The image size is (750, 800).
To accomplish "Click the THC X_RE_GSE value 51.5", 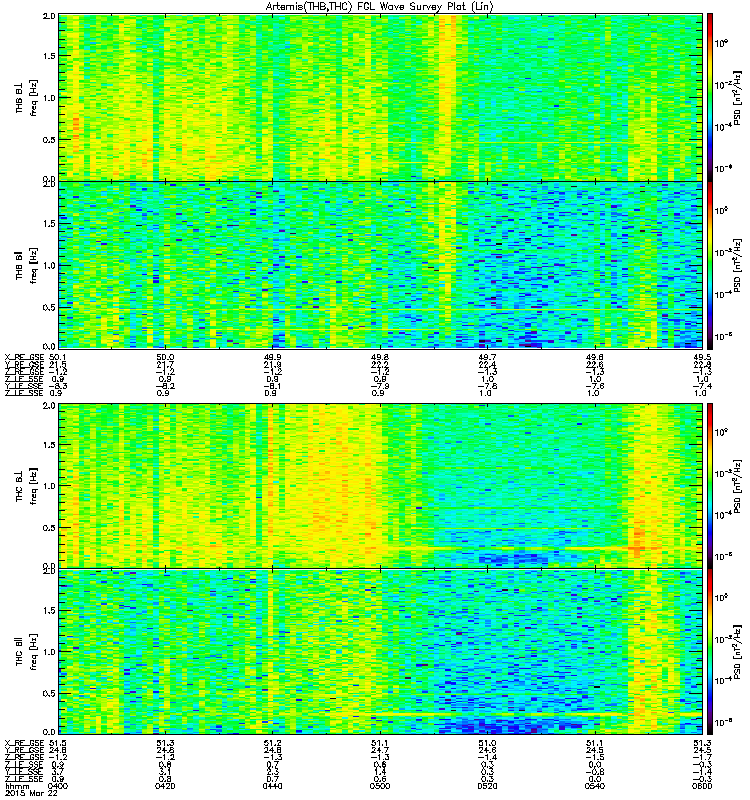I will (58, 743).
